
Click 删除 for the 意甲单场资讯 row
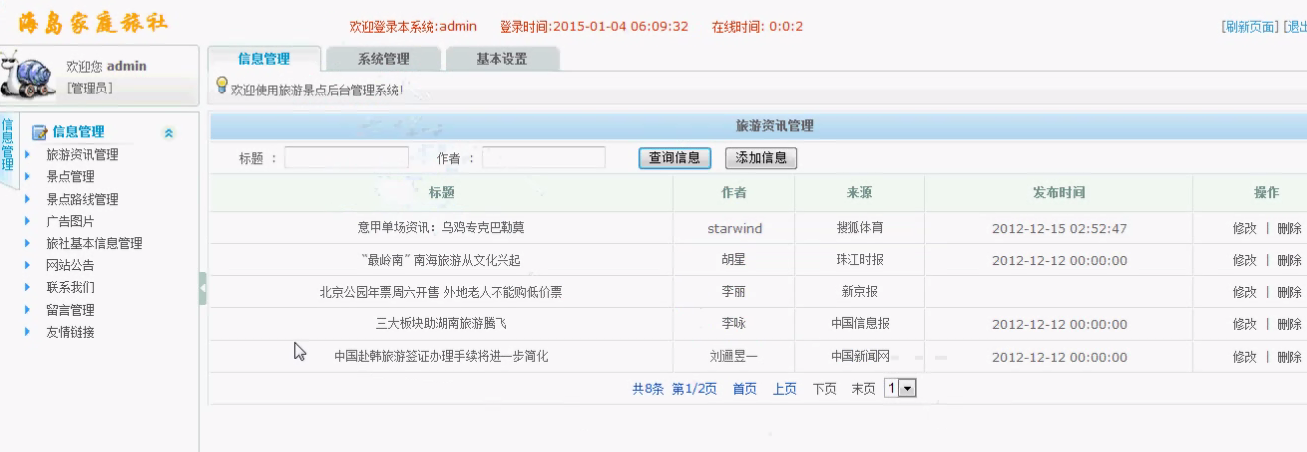(1289, 228)
